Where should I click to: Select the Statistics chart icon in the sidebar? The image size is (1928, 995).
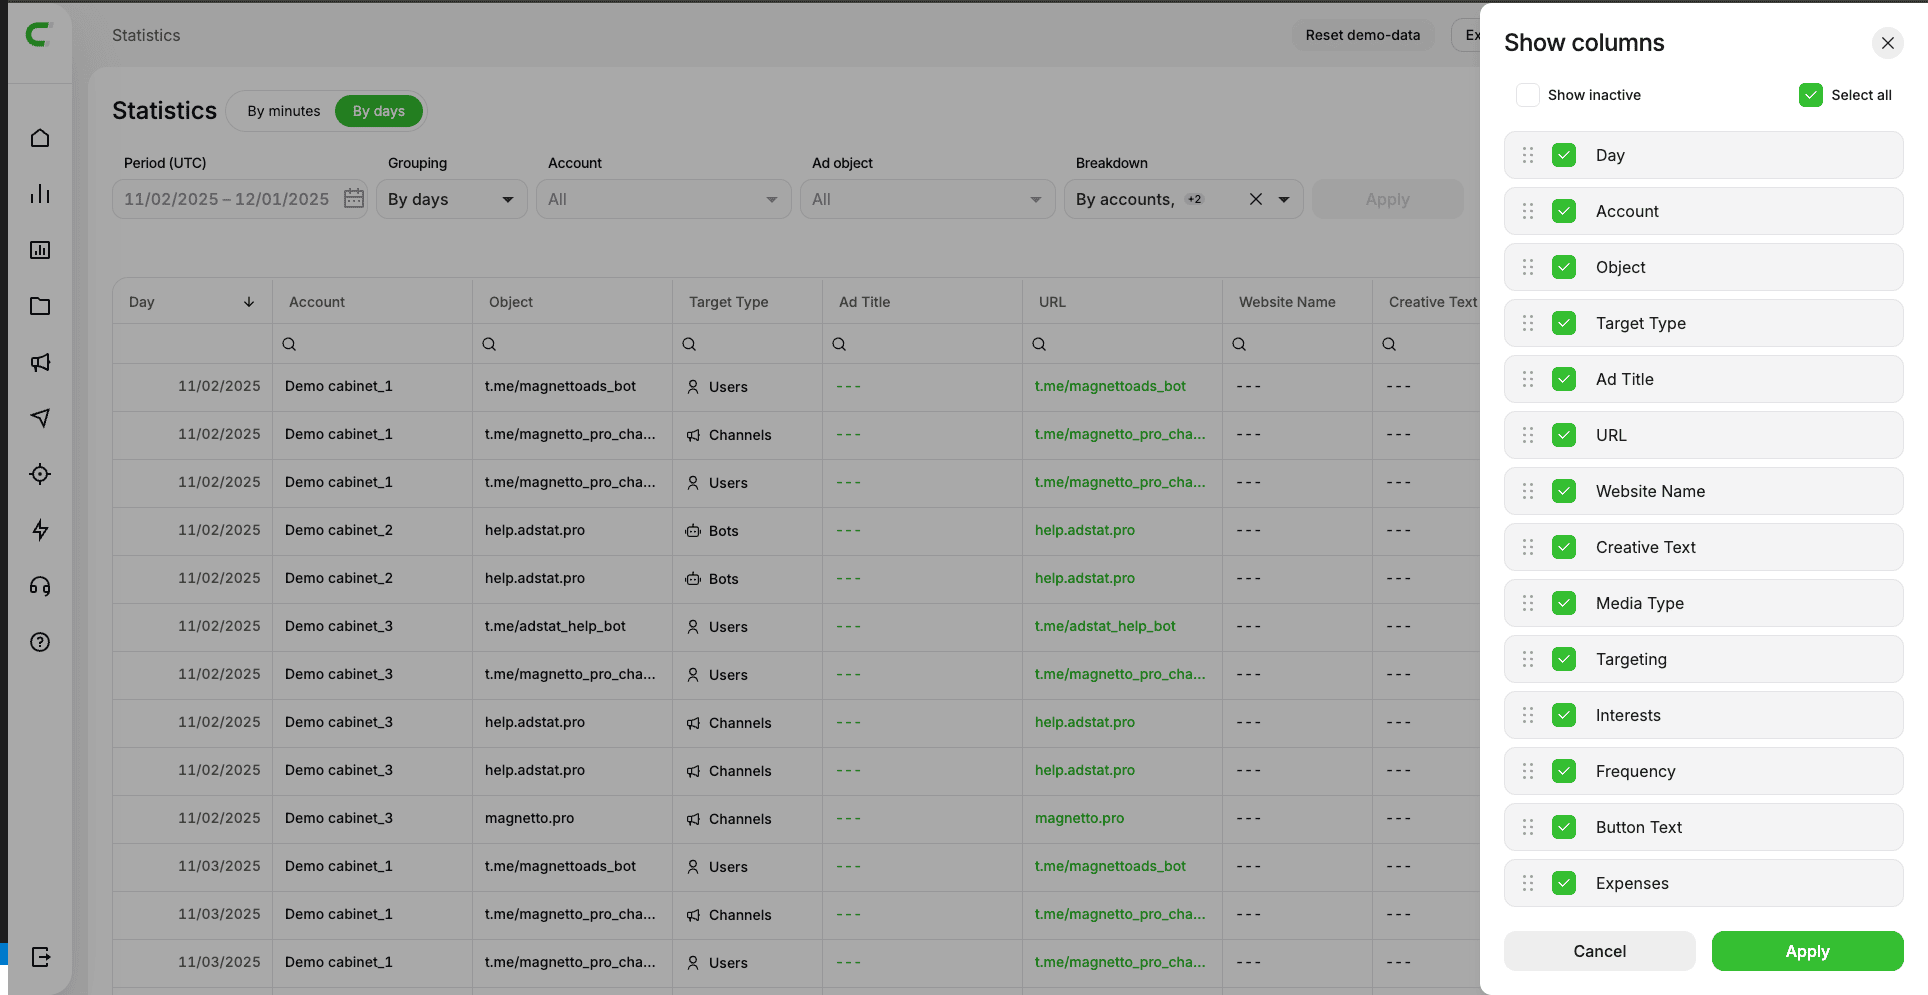pyautogui.click(x=40, y=194)
